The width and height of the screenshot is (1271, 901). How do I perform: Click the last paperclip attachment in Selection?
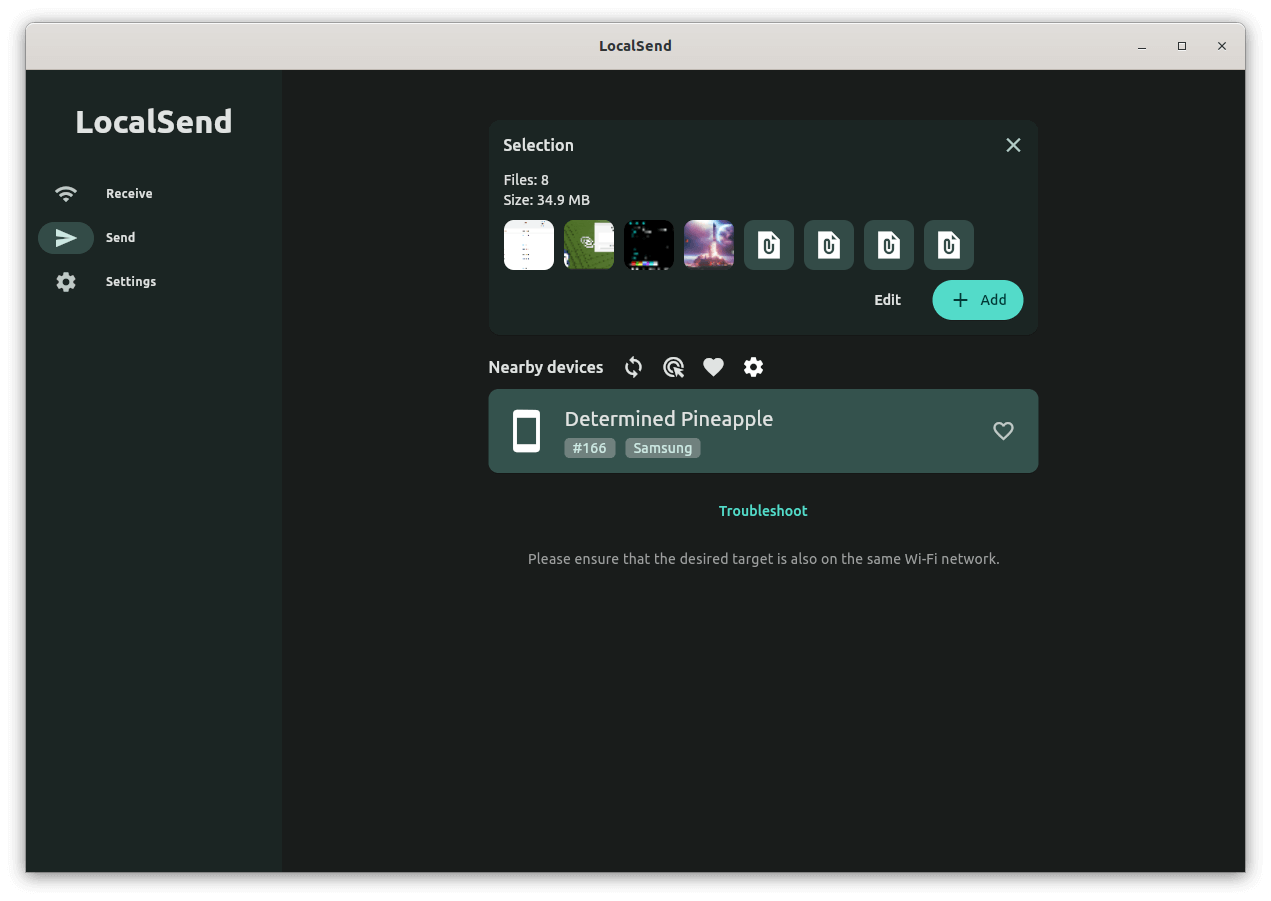(948, 244)
